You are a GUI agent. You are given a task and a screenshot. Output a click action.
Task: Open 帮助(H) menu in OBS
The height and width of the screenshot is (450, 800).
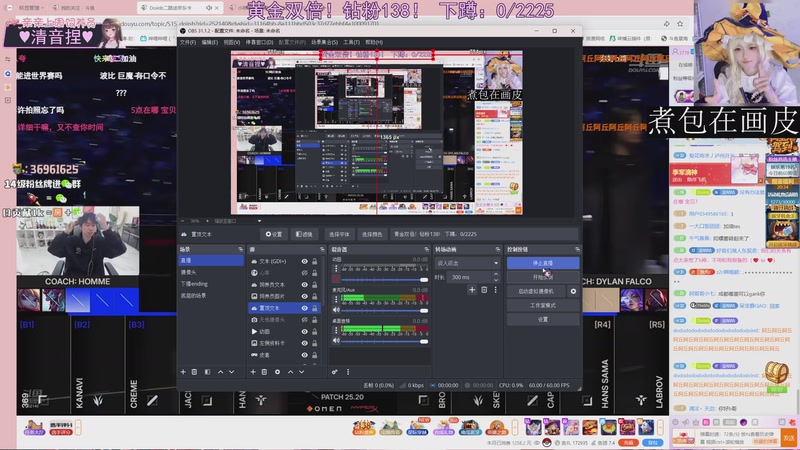coord(373,42)
